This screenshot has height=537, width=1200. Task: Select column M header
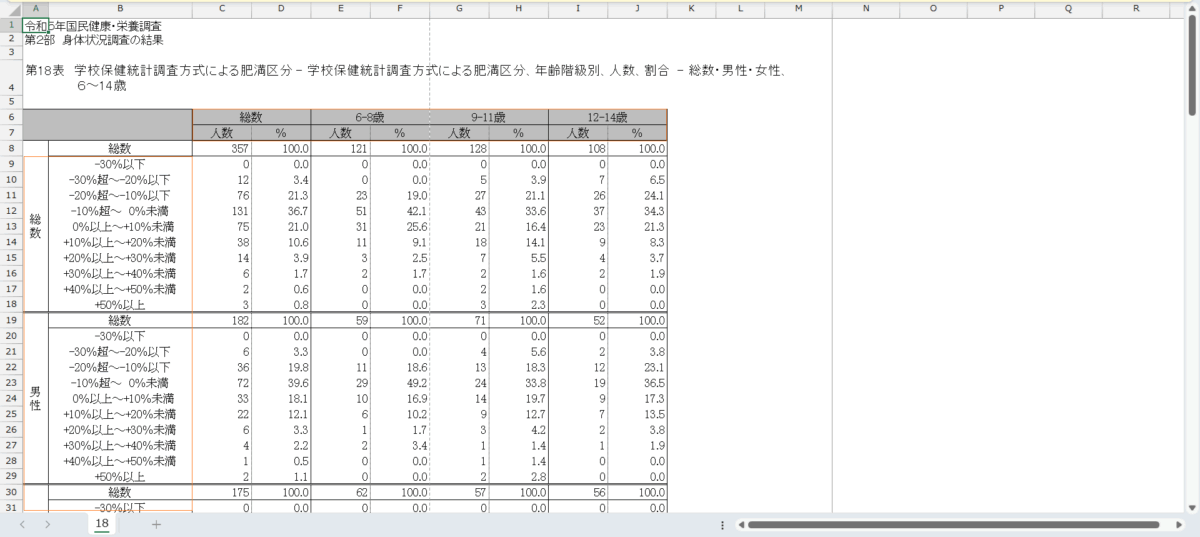[799, 8]
